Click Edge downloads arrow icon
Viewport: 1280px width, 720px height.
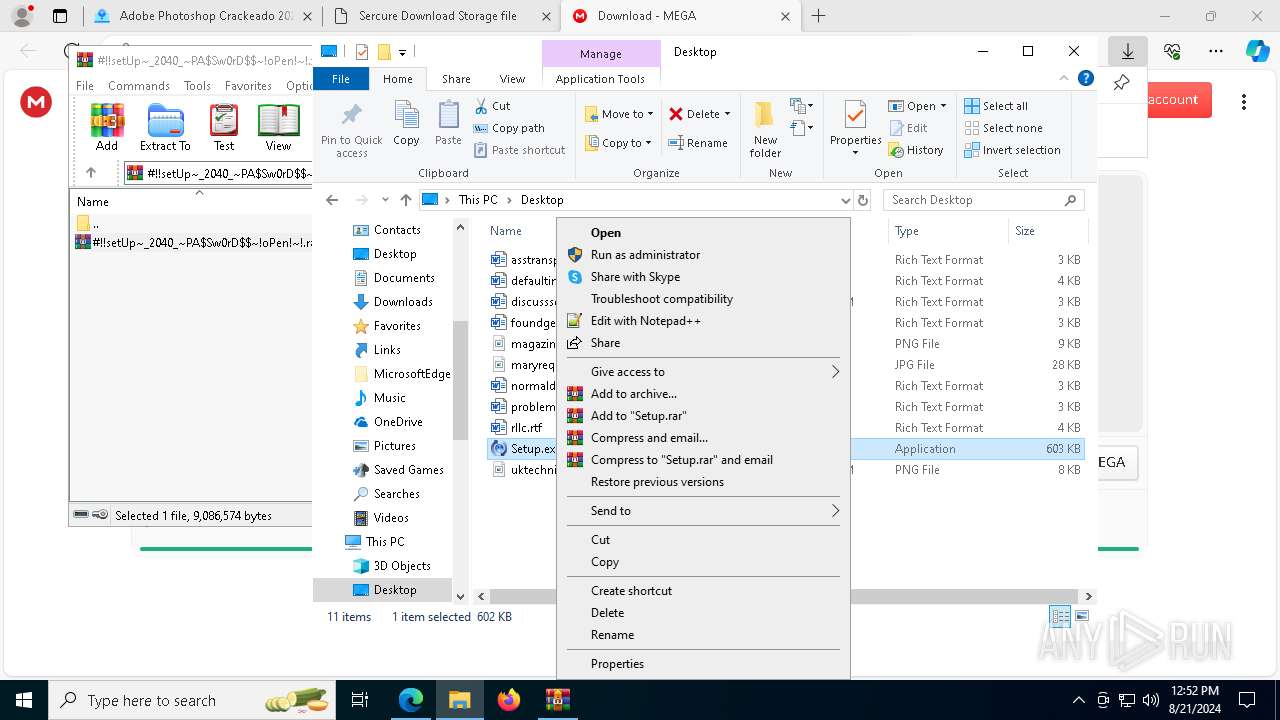pos(1128,51)
